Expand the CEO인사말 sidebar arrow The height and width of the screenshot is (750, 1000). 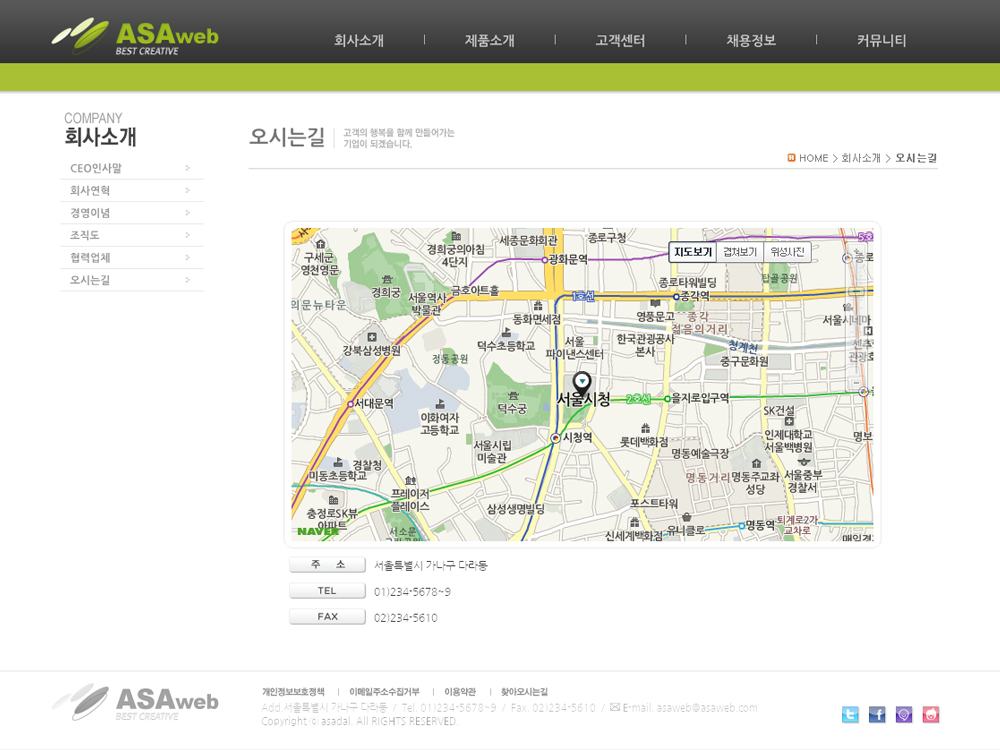(x=187, y=168)
